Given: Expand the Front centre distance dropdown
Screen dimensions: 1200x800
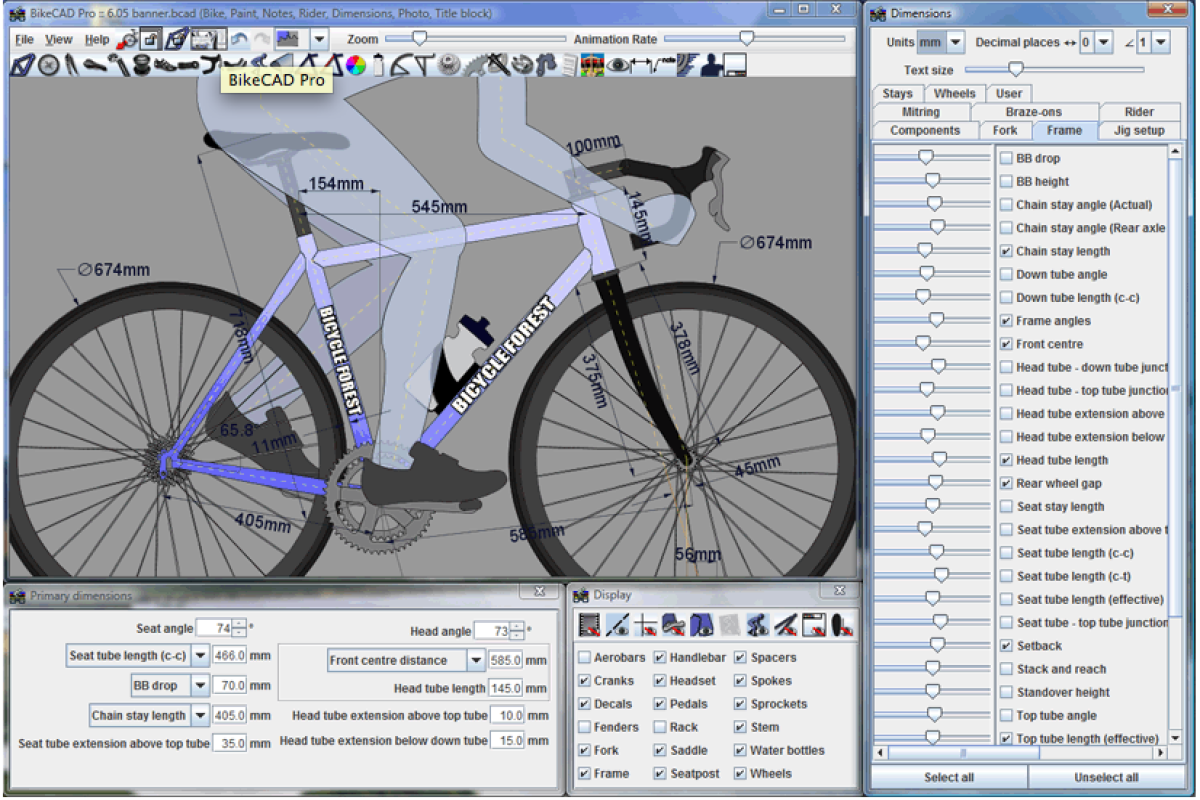Looking at the screenshot, I should [475, 660].
